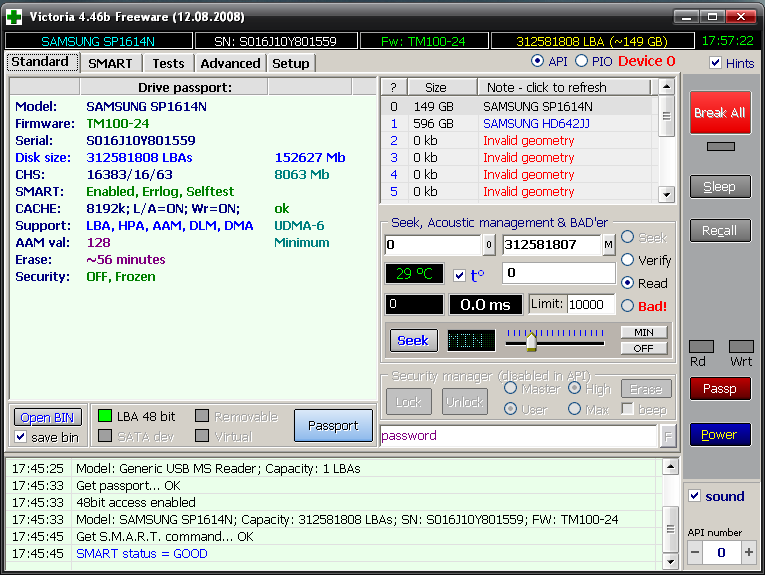Open the Tests tab
Screen dimensions: 765x575
(x=168, y=63)
